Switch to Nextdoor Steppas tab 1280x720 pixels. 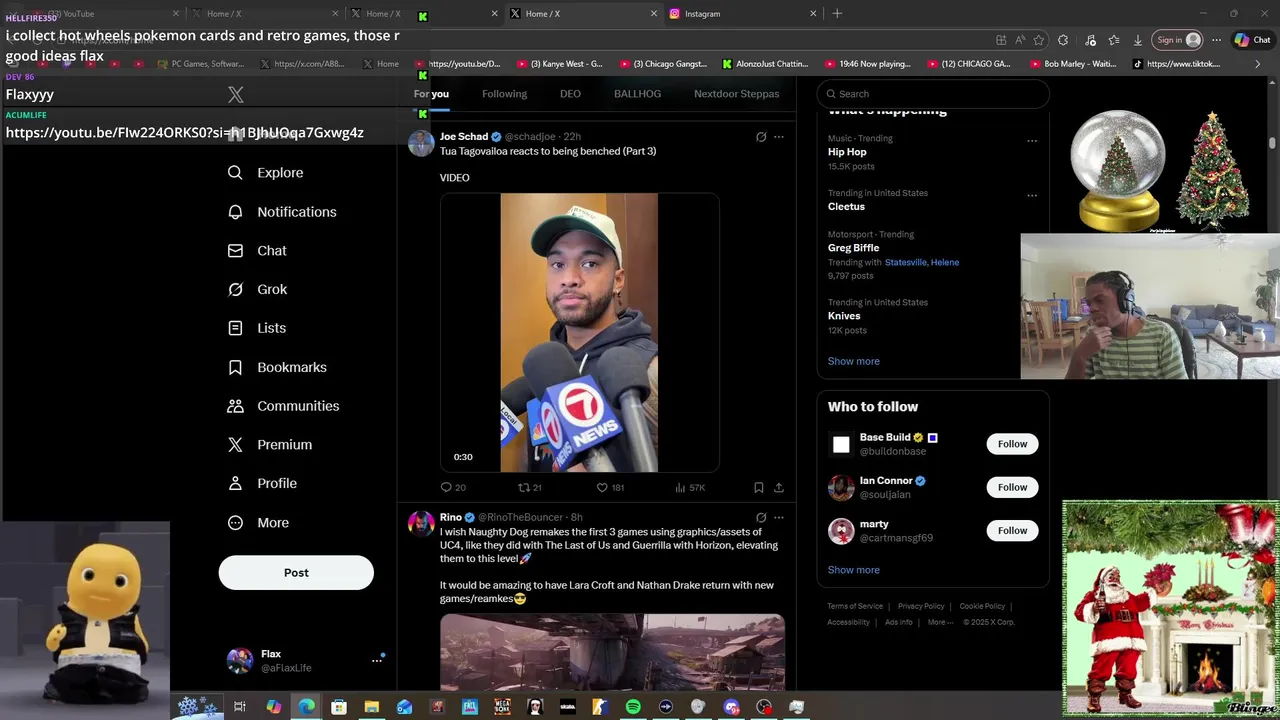[736, 94]
